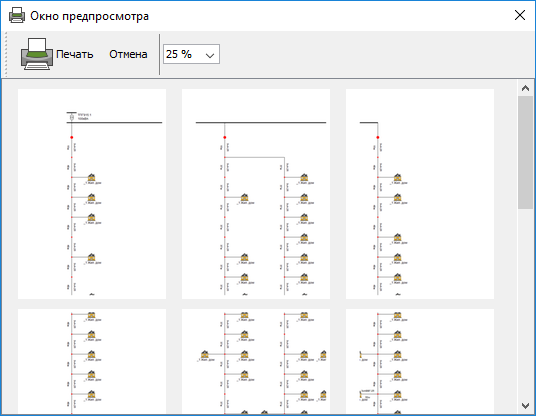Image resolution: width=536 pixels, height=416 pixels.
Task: Select the last page thumbnail in the bottom row
Action: pyautogui.click(x=420, y=361)
